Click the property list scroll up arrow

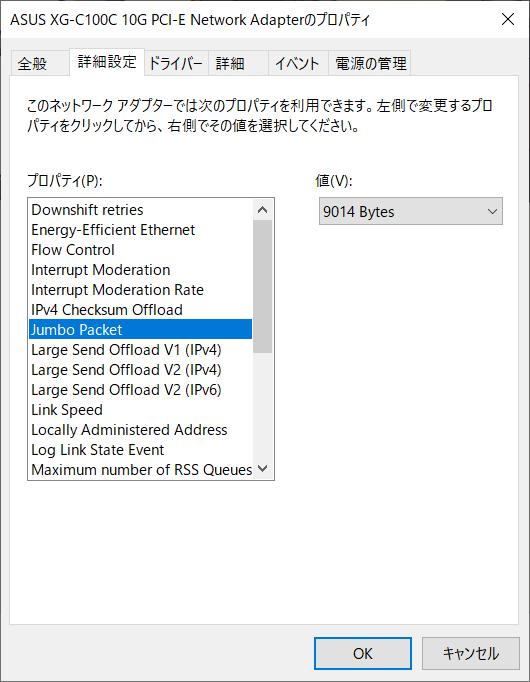(x=262, y=210)
